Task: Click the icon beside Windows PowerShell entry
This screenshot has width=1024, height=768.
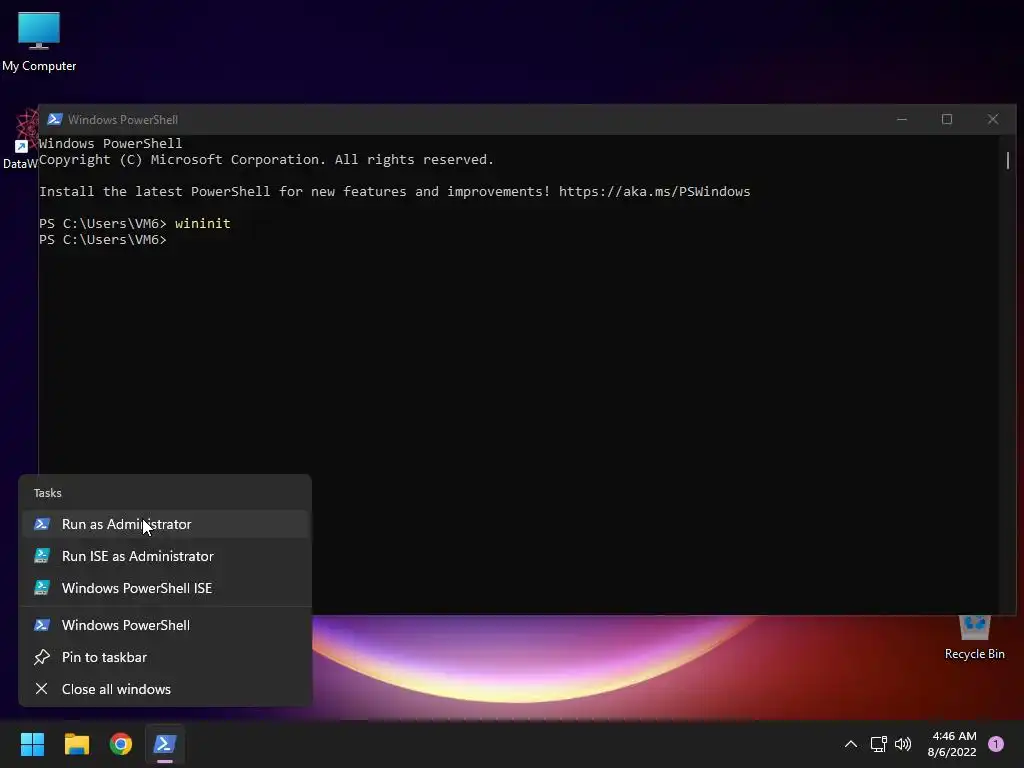Action: (42, 626)
